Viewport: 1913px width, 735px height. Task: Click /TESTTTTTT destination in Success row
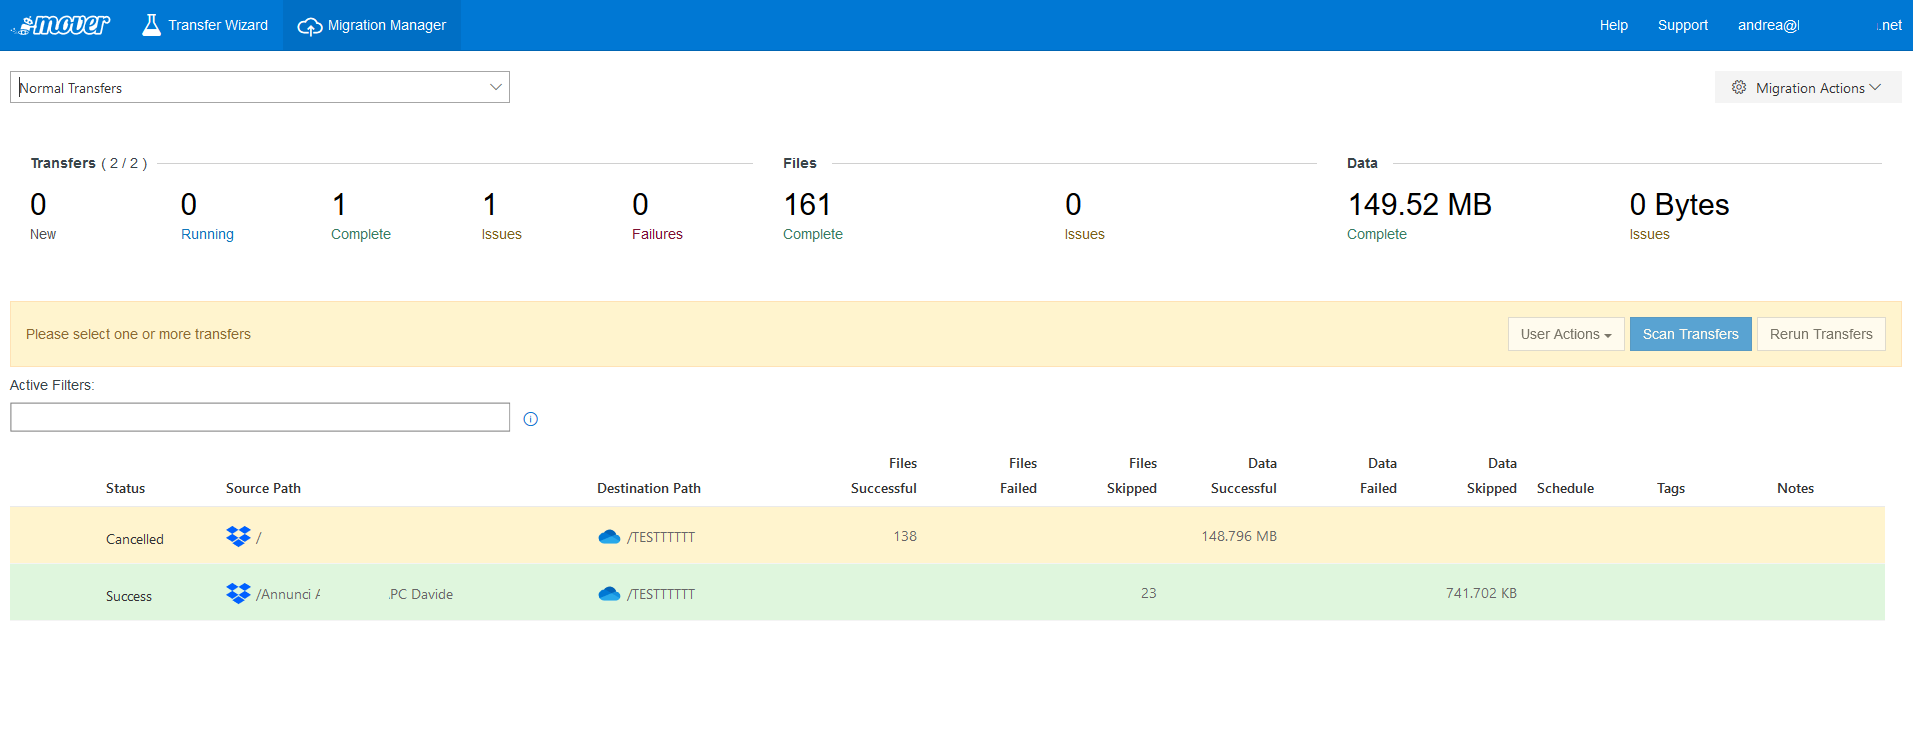(x=661, y=594)
